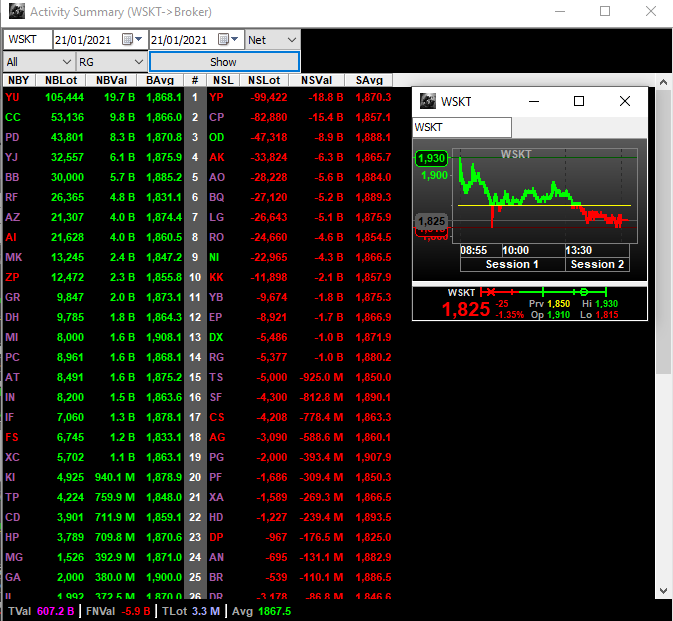Click the Session 2 label on chart

click(597, 264)
